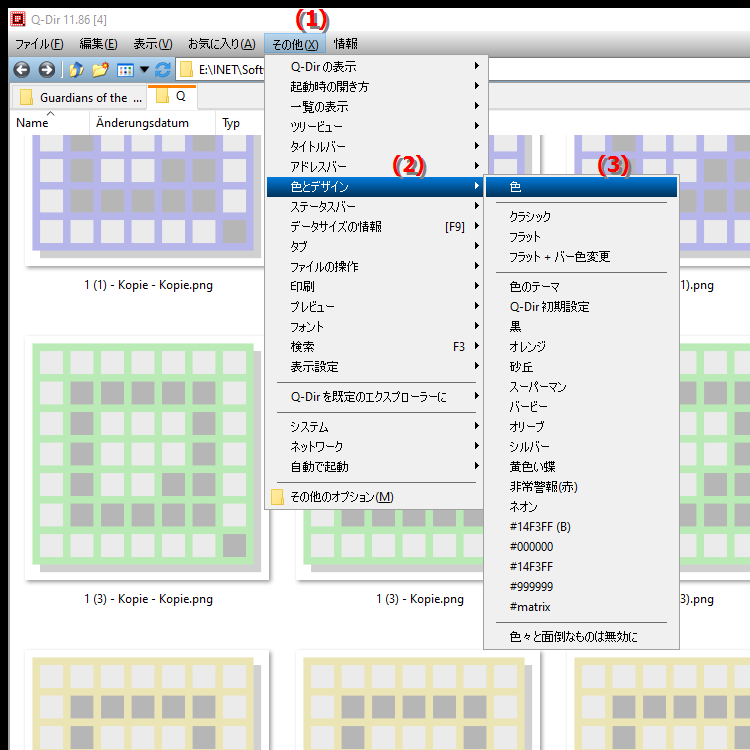Sort by the Änderungsdatum column header
Viewport: 750px width, 750px height.
[x=151, y=123]
